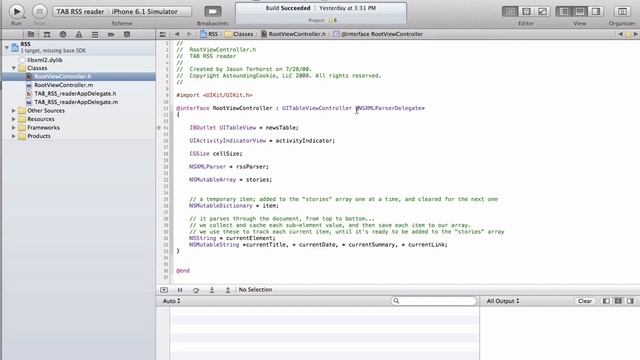Click NSXMLParserDelegate in the code
Viewport: 640px width, 360px height.
[x=390, y=108]
